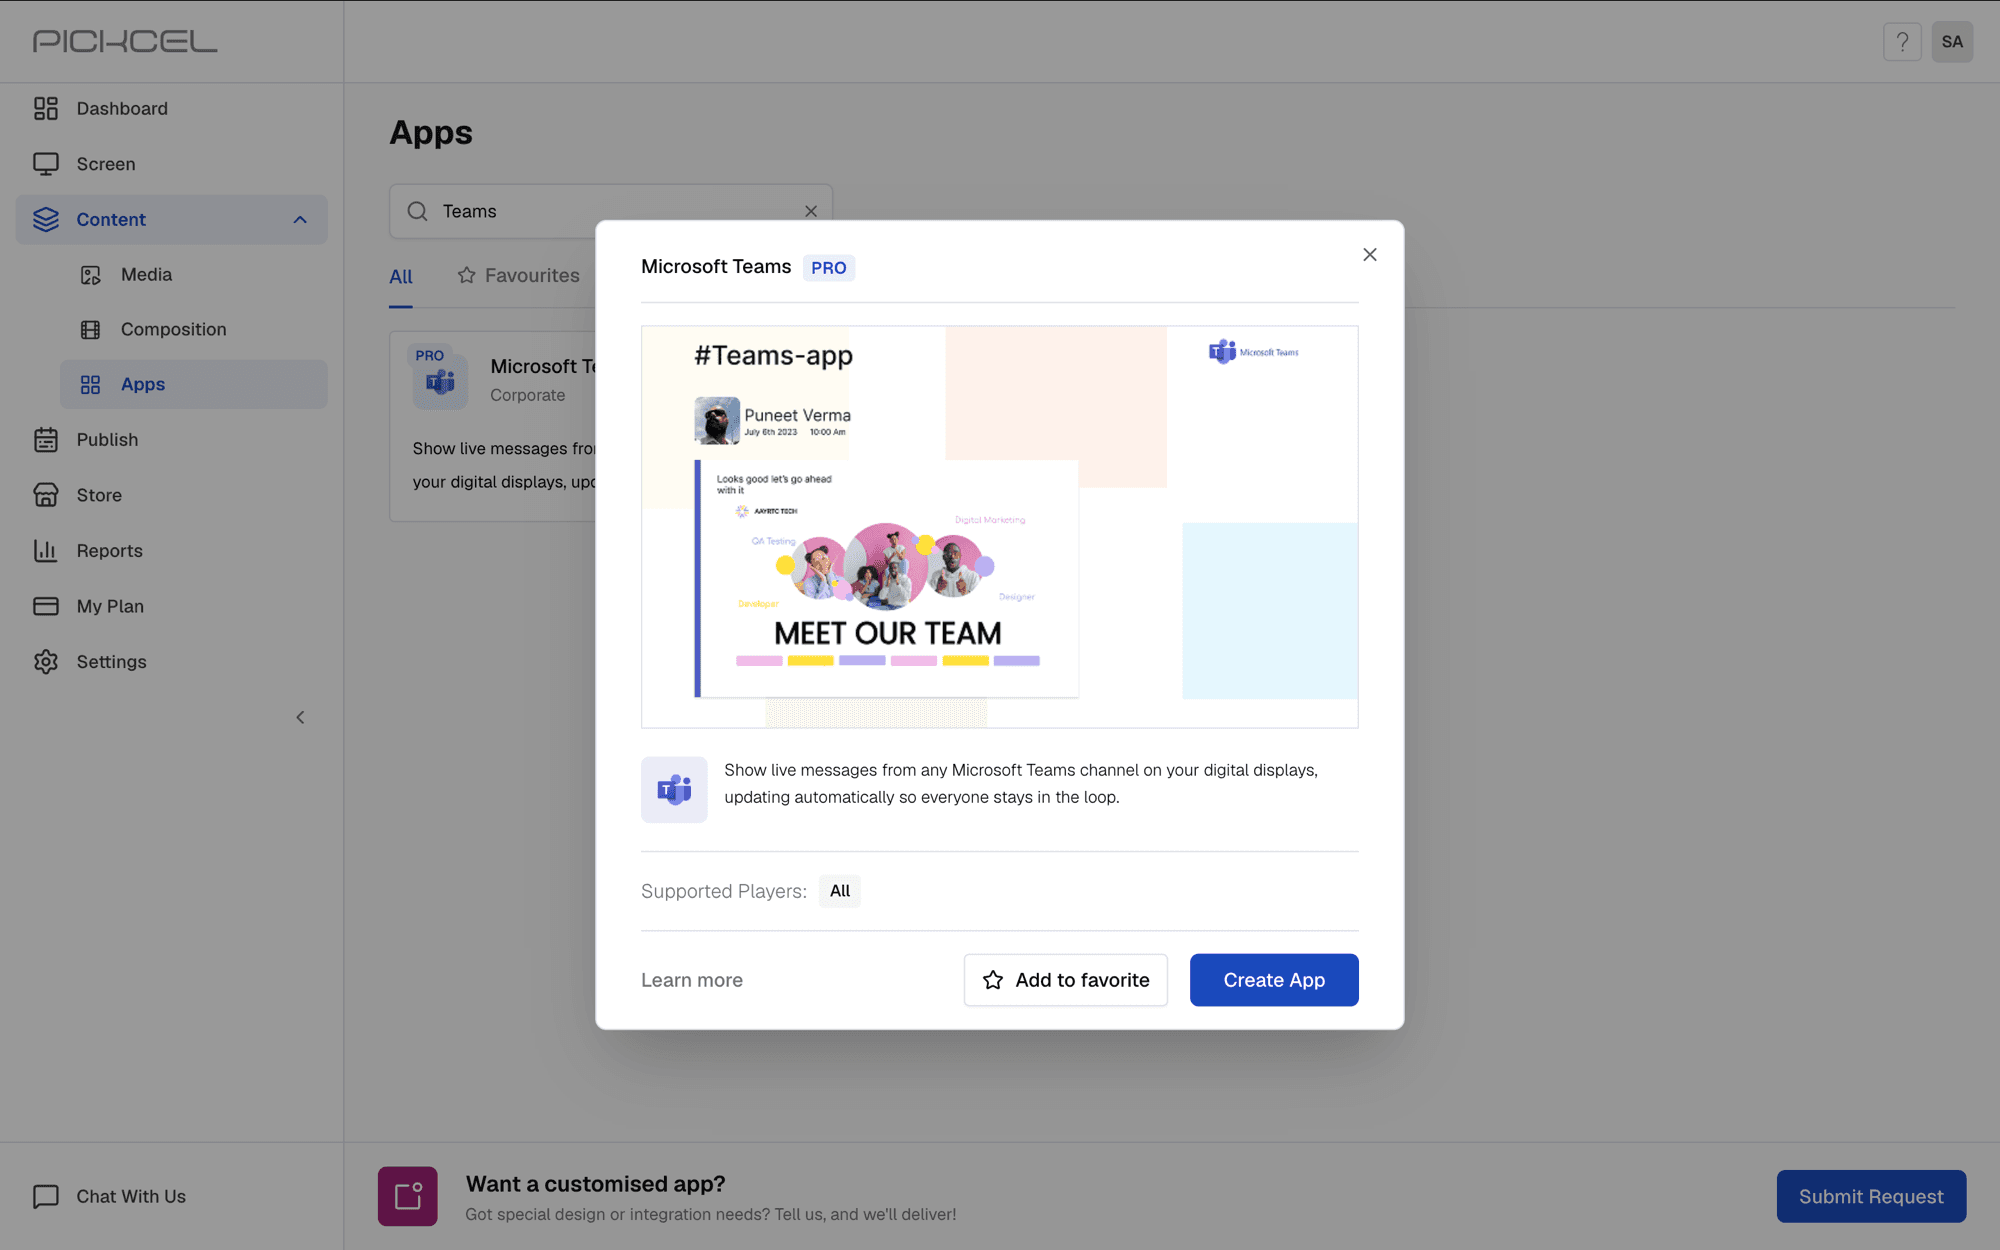Open Screen from the sidebar
The image size is (2000, 1250).
click(172, 164)
